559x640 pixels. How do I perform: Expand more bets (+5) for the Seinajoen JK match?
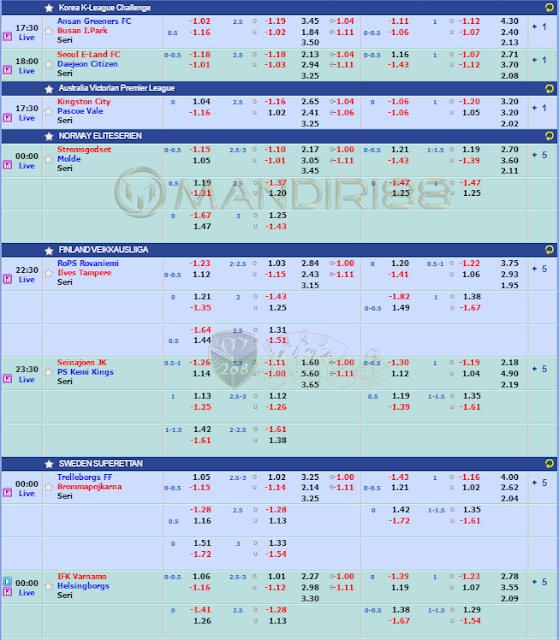tap(539, 369)
